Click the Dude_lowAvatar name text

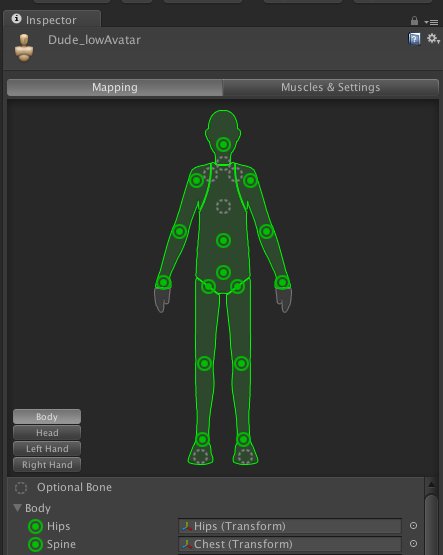(94, 40)
